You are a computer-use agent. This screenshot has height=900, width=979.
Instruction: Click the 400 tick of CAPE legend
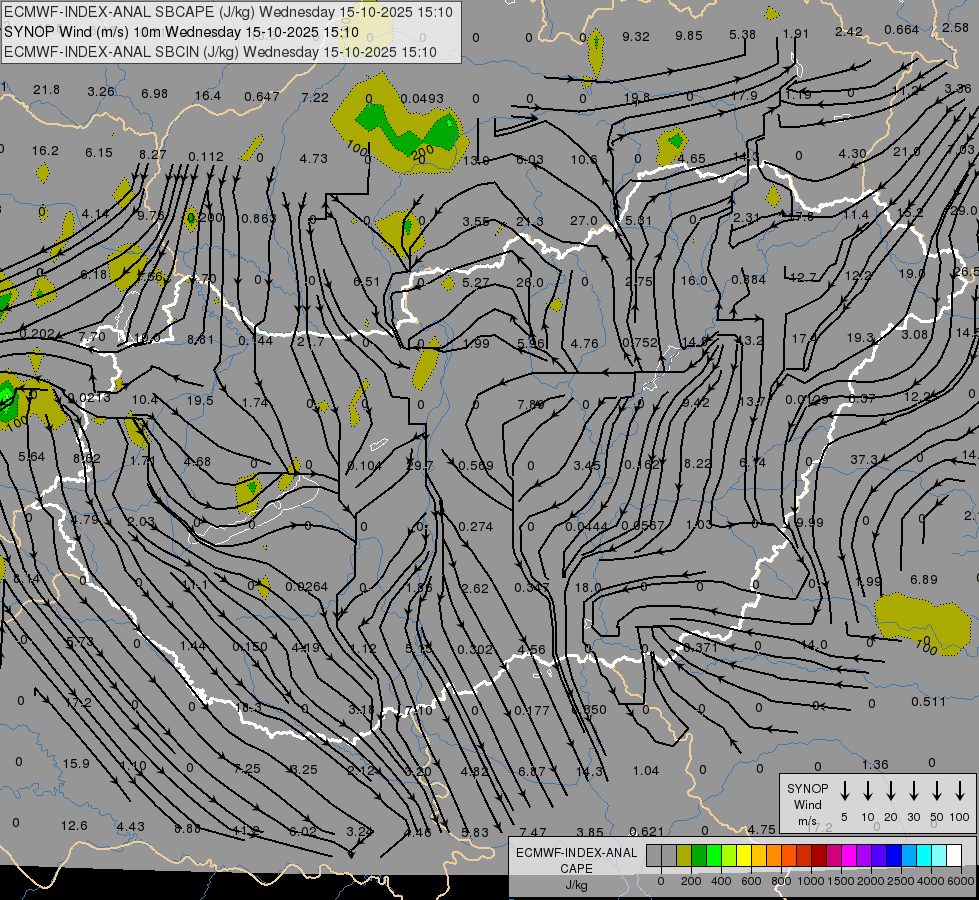click(721, 881)
